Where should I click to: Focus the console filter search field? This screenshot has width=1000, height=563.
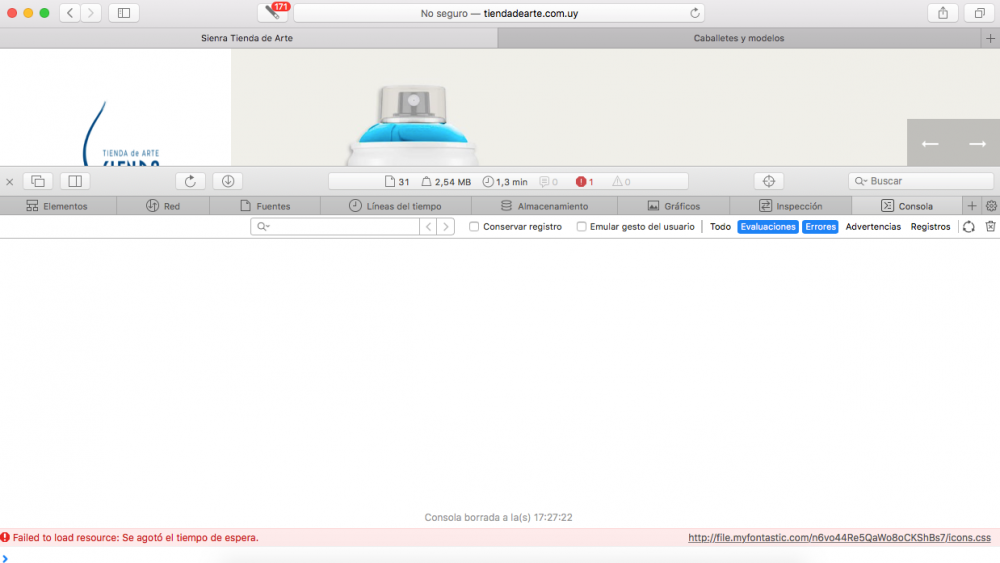tap(335, 226)
